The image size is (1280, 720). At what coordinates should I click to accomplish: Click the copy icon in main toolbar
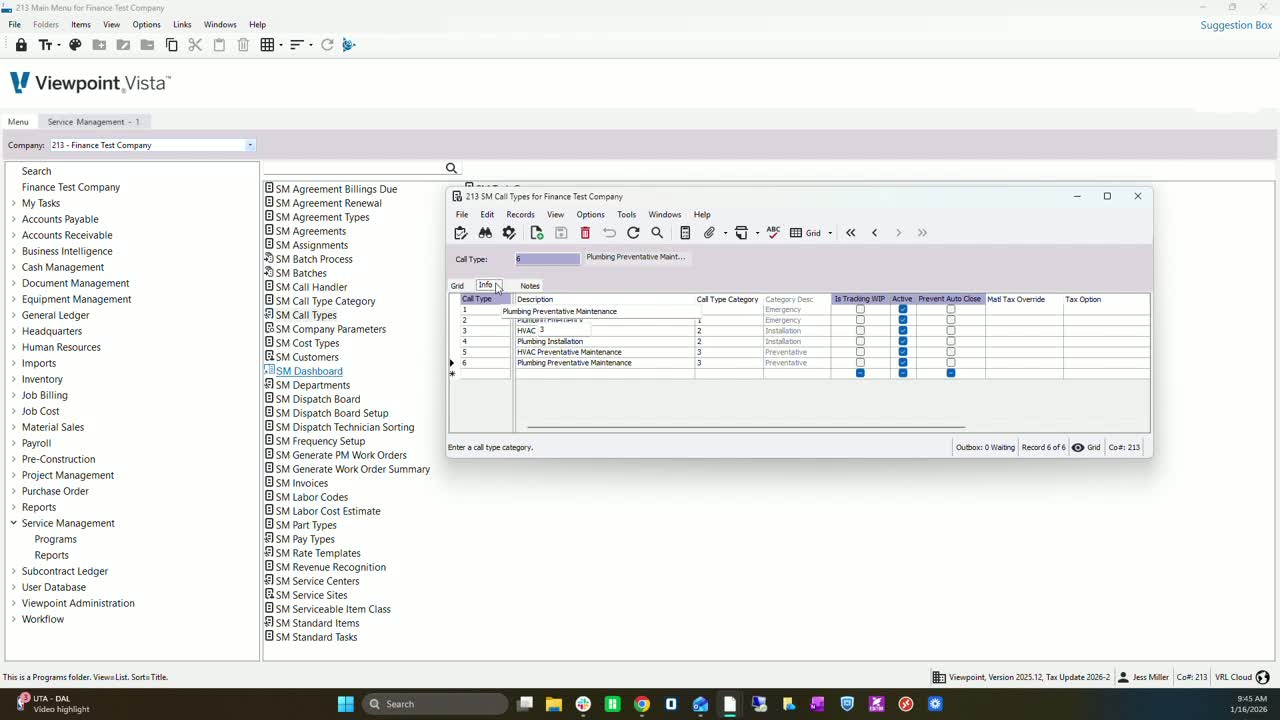tap(171, 45)
